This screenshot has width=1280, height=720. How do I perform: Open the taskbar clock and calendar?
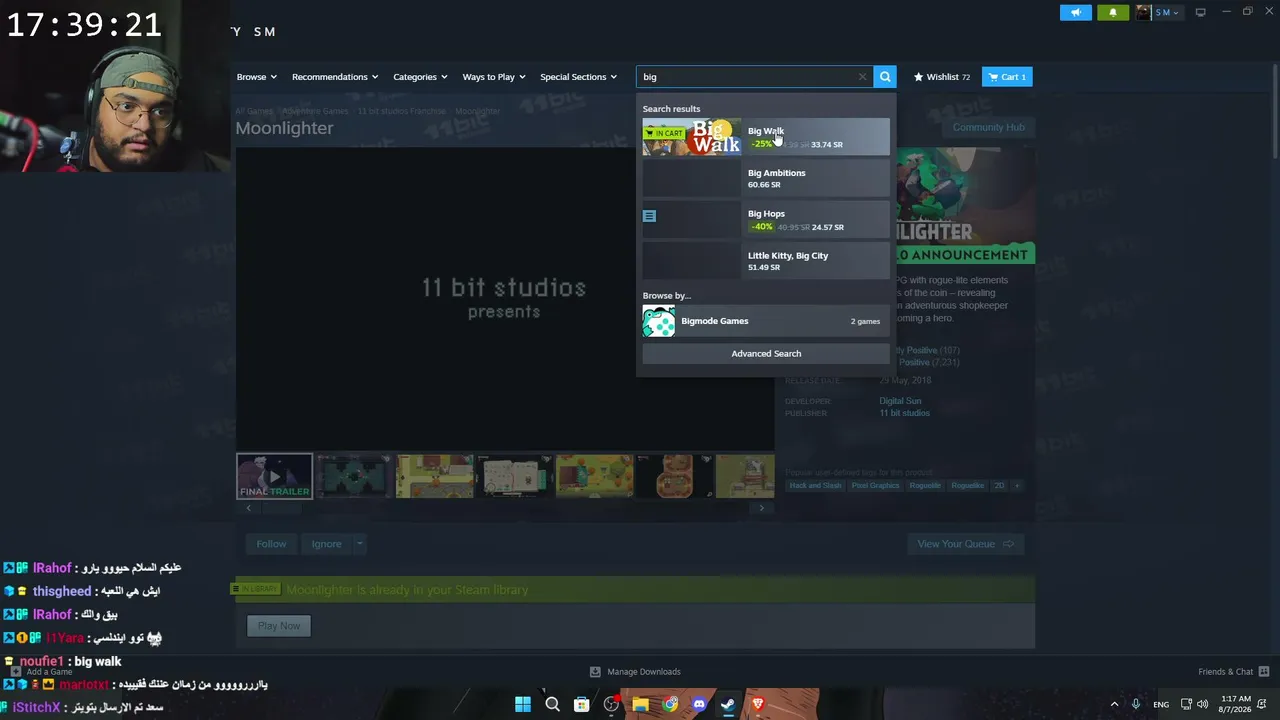click(1236, 704)
